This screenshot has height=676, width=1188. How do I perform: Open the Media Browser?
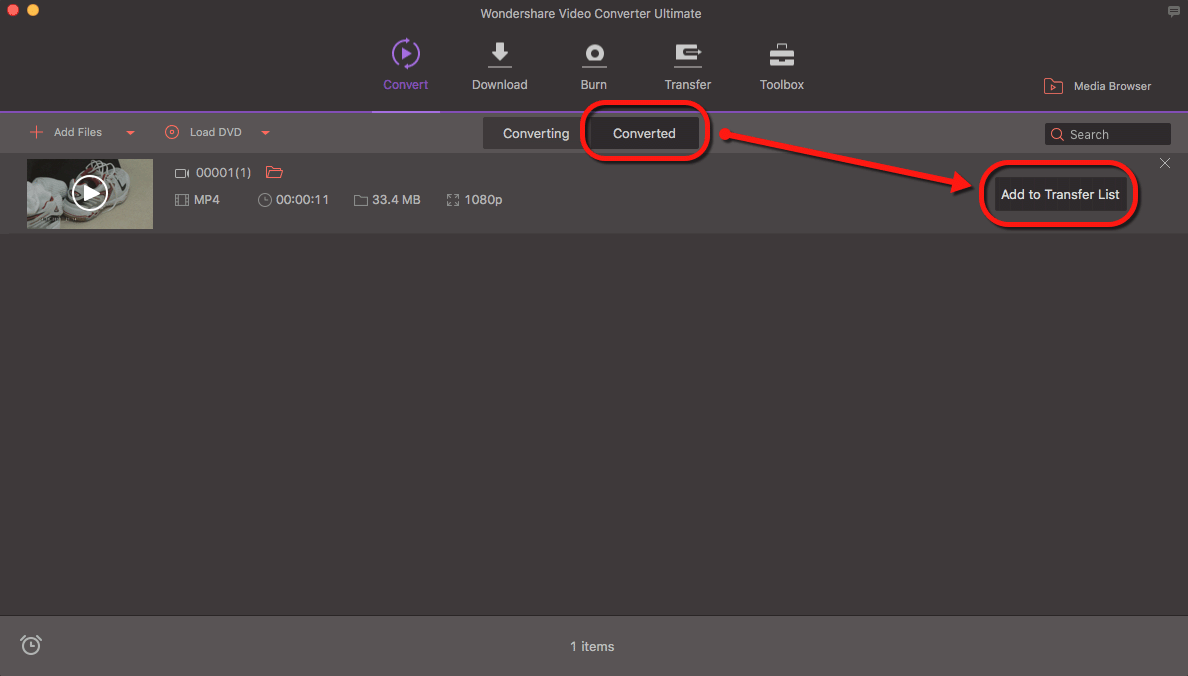click(x=1097, y=86)
